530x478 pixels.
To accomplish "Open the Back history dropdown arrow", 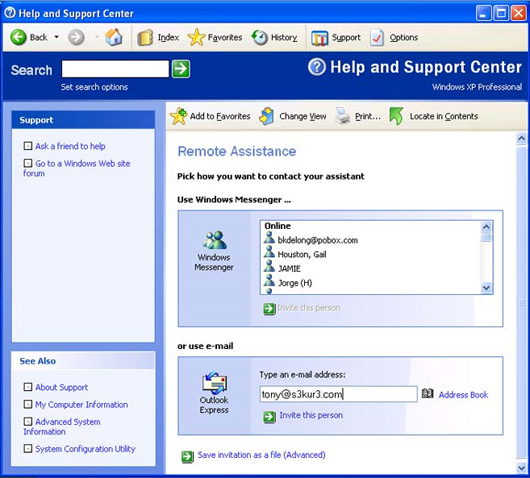I will click(56, 37).
